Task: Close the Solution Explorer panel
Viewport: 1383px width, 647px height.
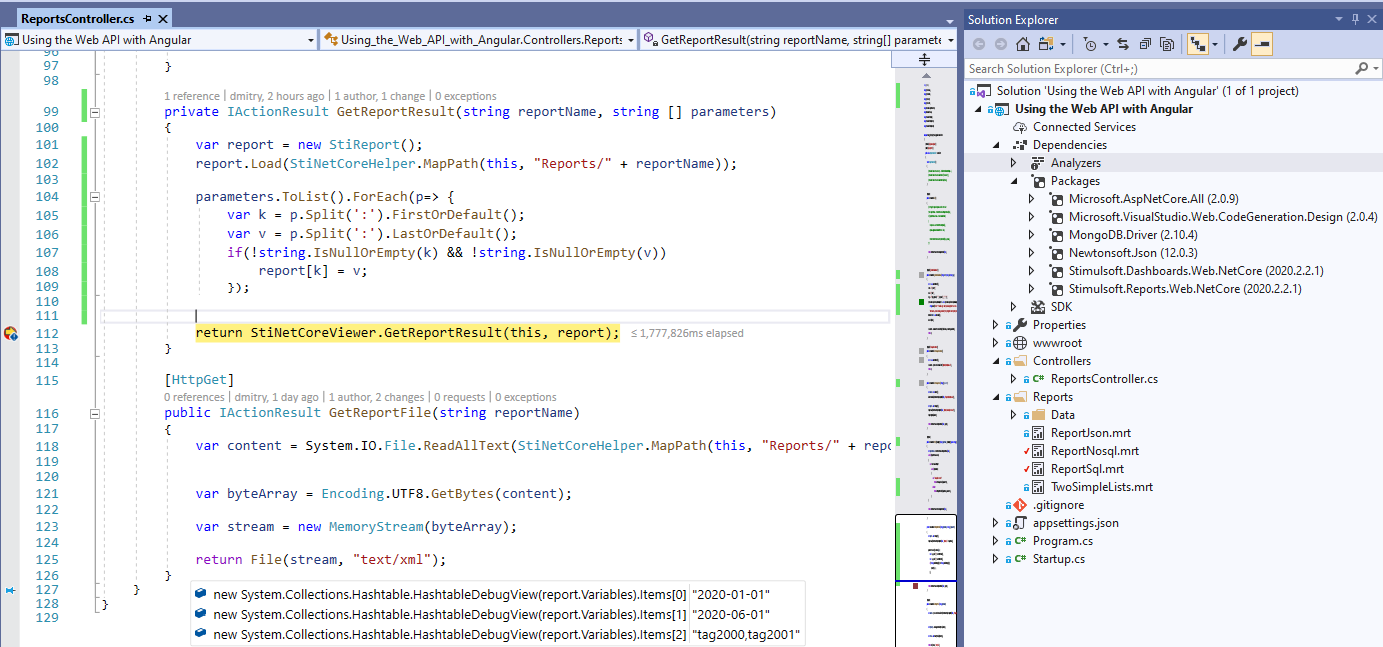Action: (1372, 19)
